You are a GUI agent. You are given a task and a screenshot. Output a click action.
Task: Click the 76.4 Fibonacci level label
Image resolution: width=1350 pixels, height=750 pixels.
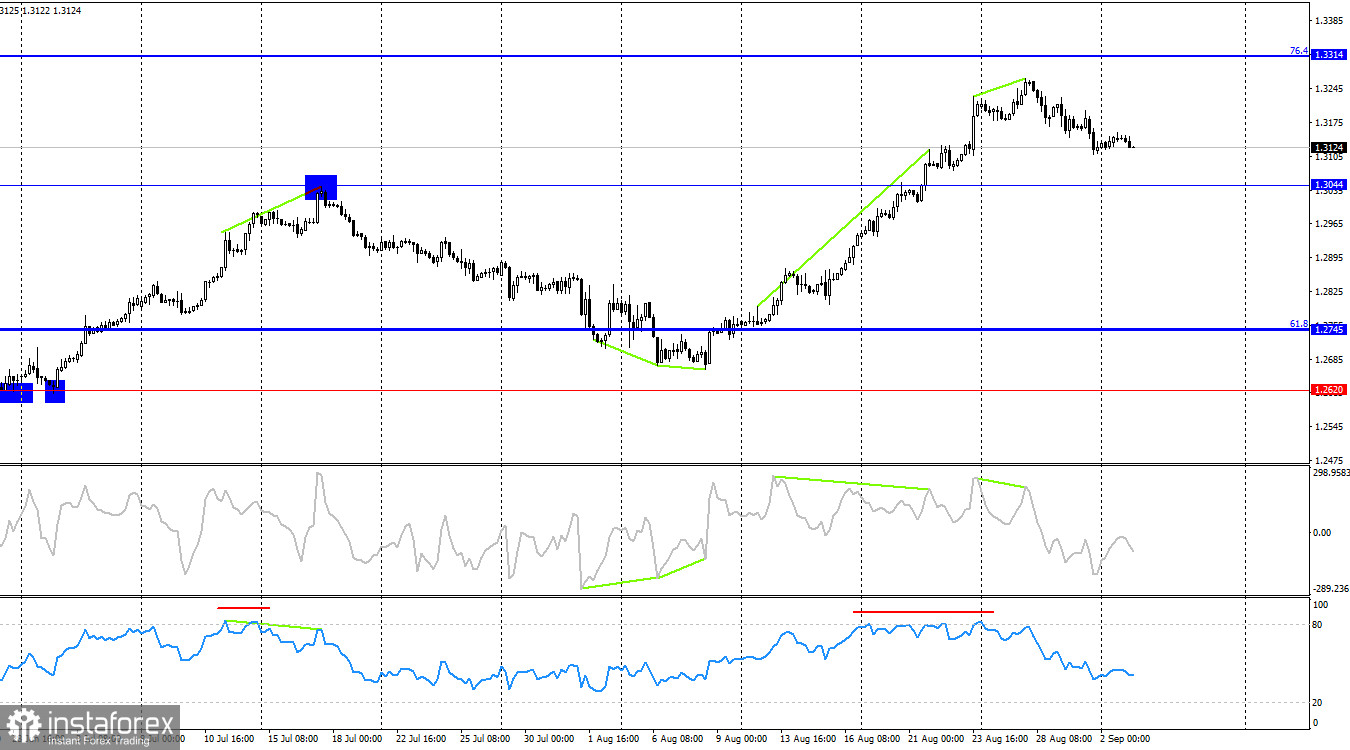1299,50
